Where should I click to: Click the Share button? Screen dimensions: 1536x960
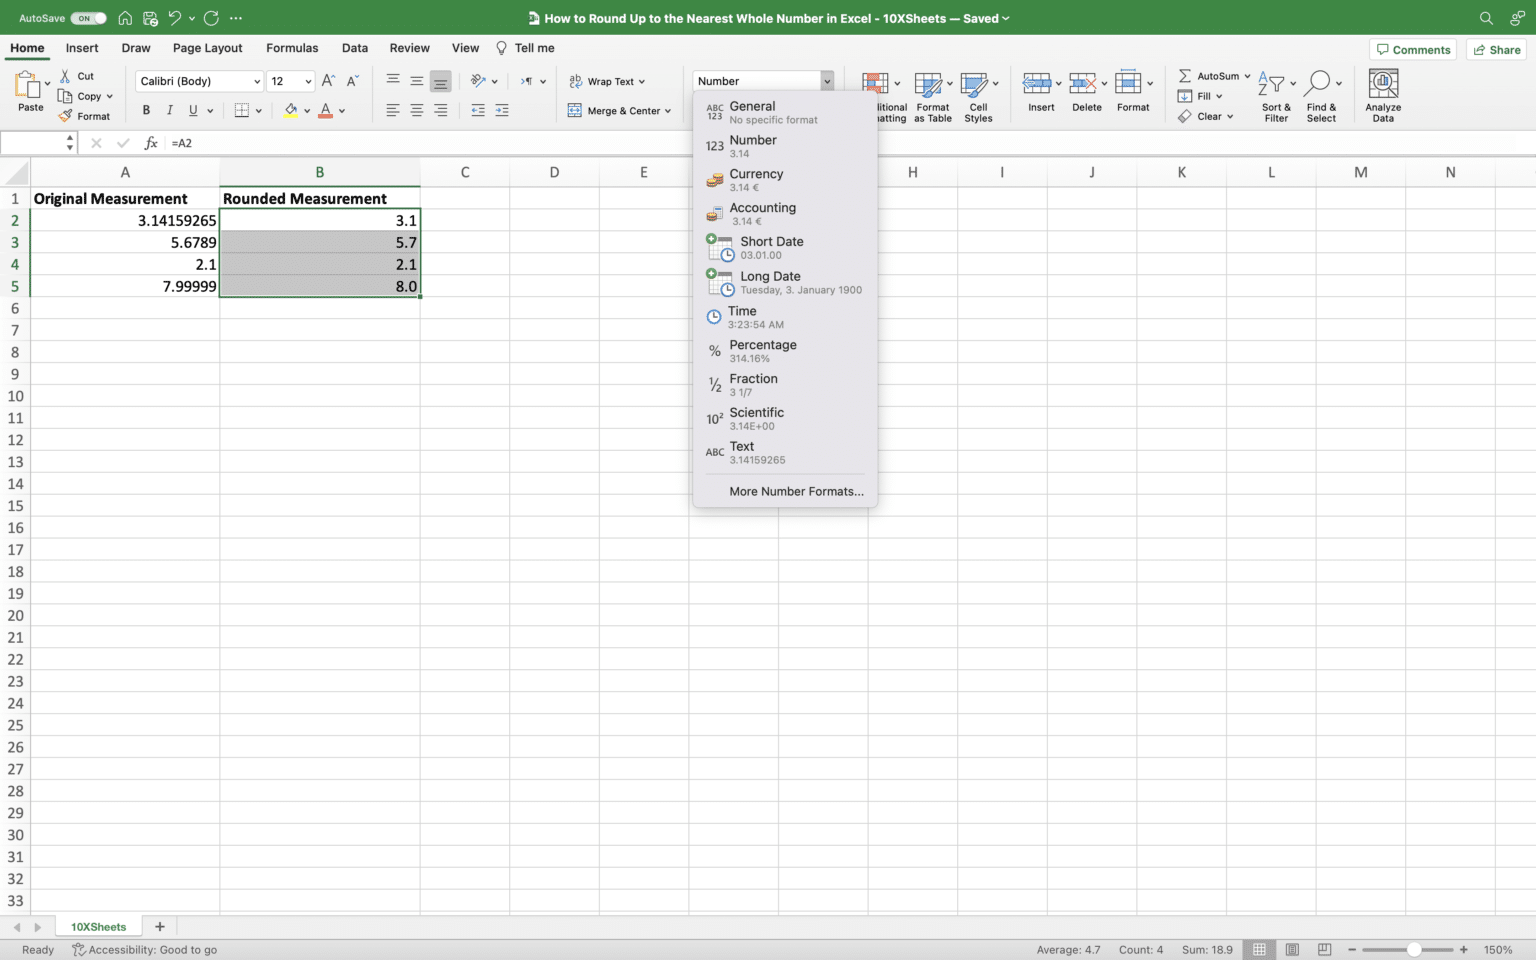tap(1495, 49)
